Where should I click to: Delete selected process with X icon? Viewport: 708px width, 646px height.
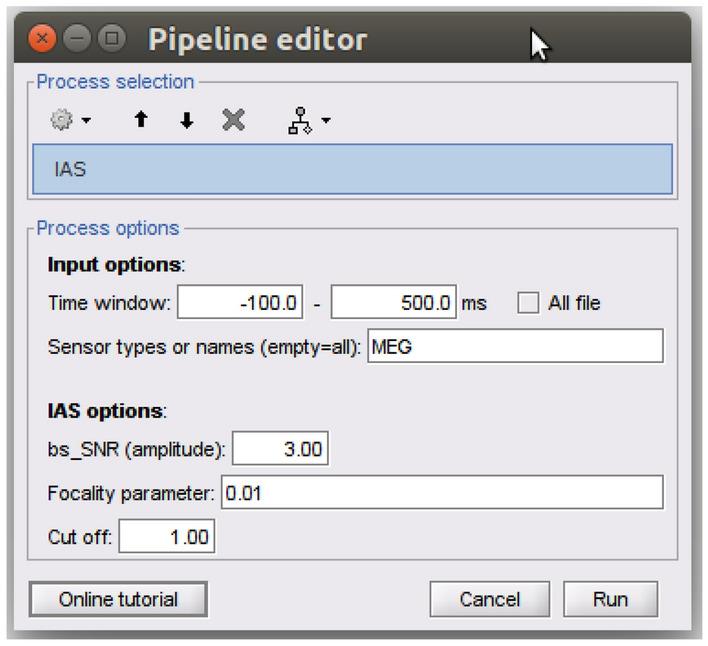pyautogui.click(x=233, y=121)
